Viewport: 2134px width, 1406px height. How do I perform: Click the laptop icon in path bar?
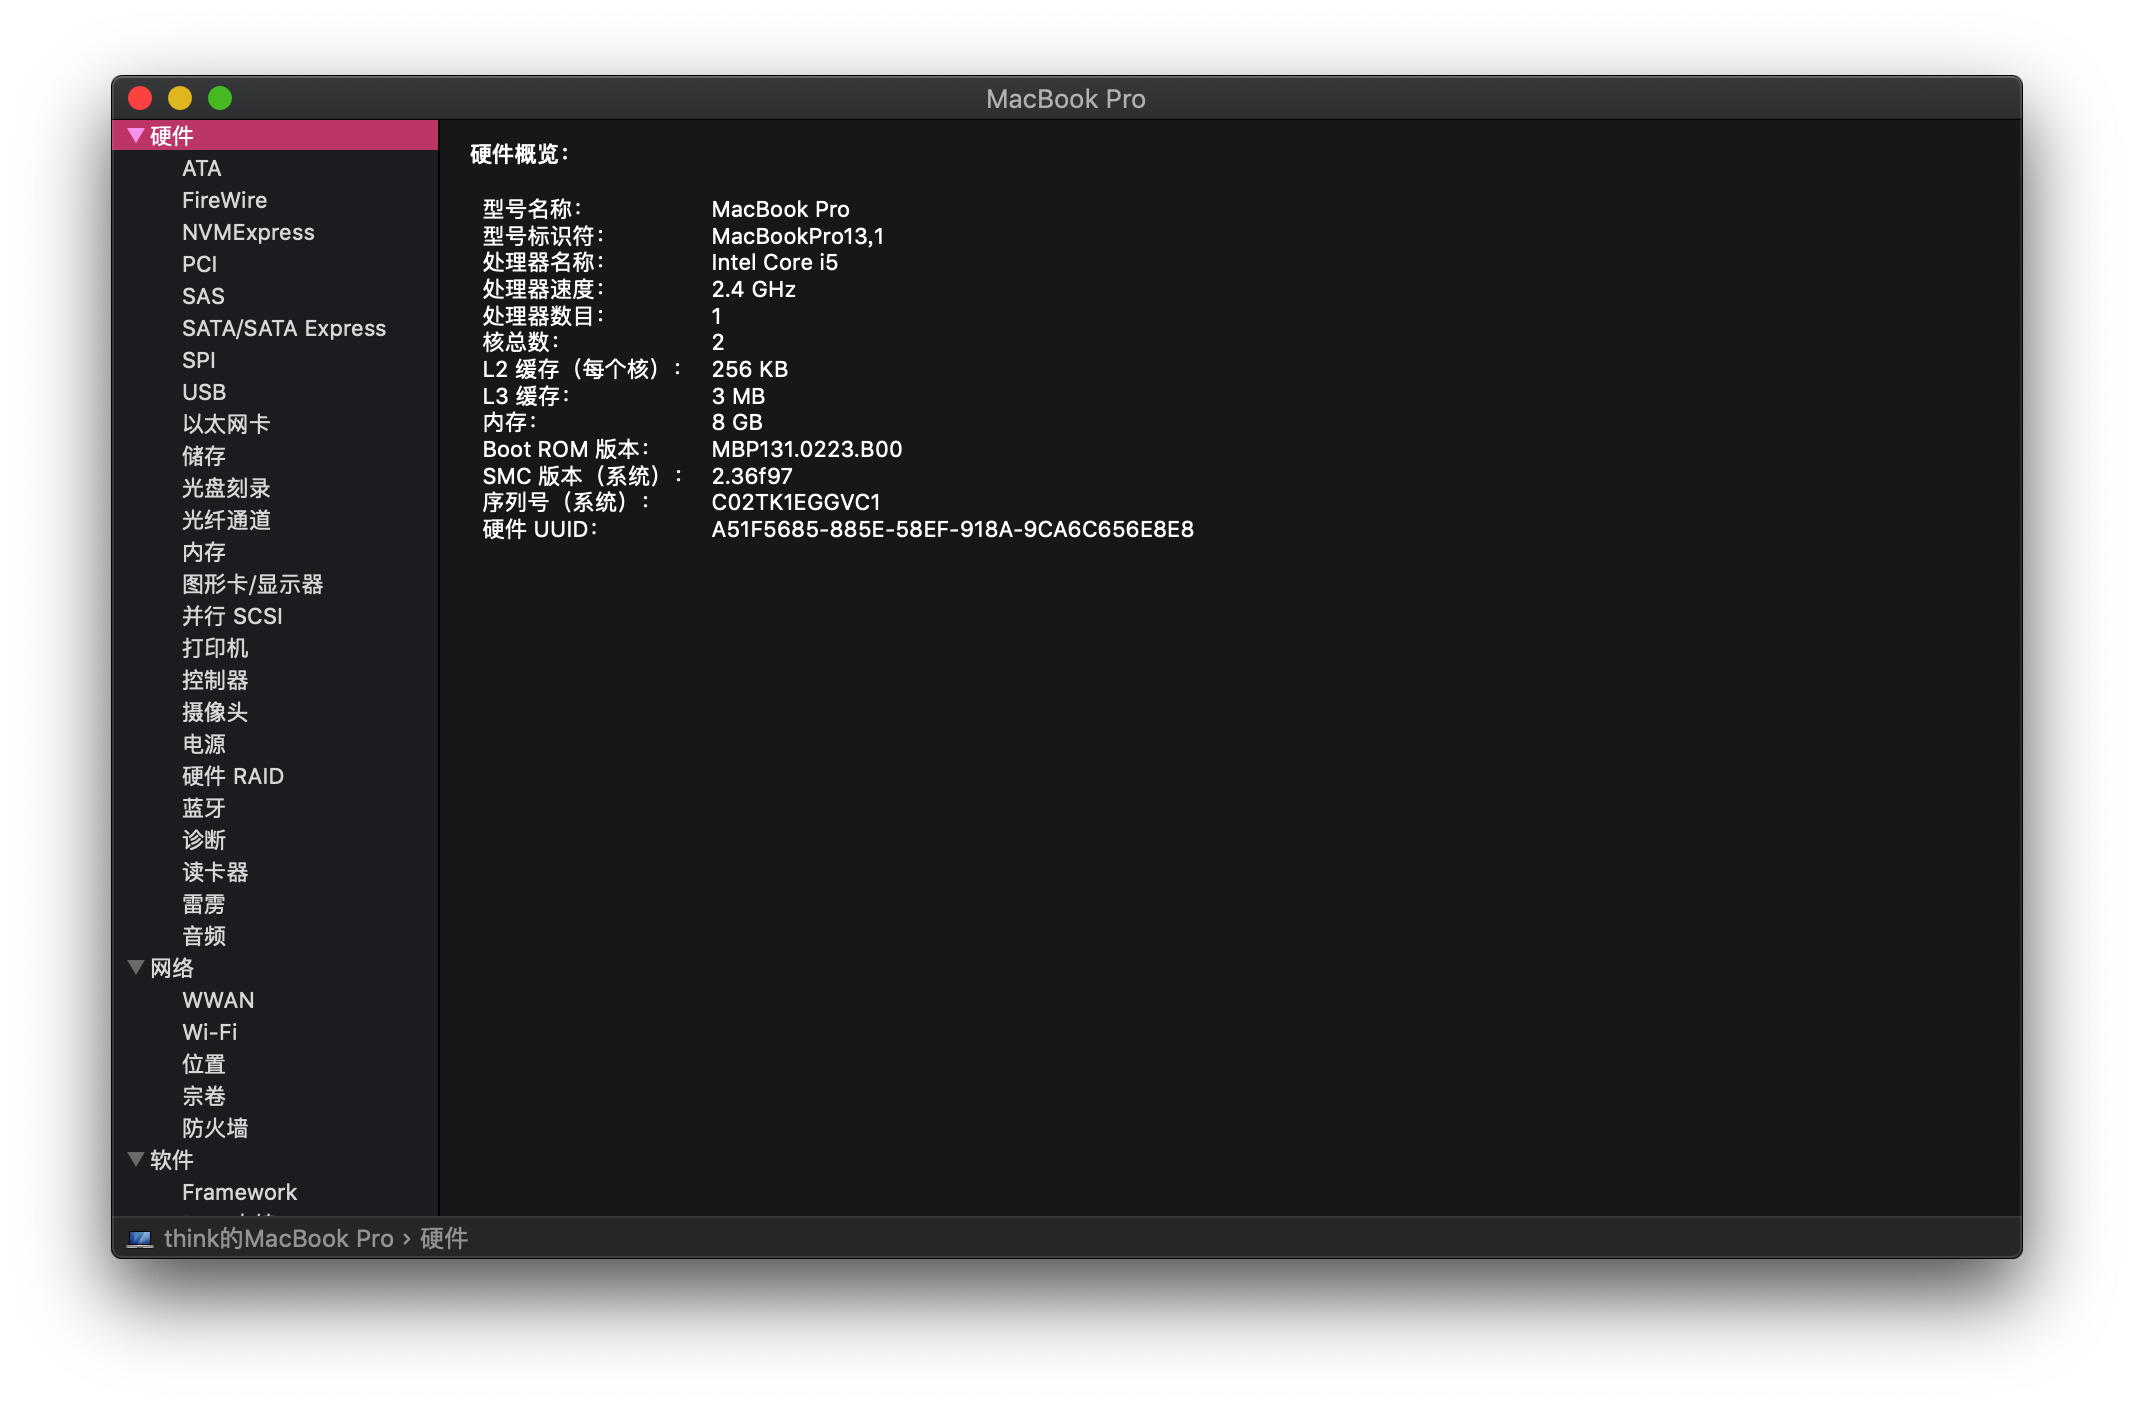coord(140,1239)
